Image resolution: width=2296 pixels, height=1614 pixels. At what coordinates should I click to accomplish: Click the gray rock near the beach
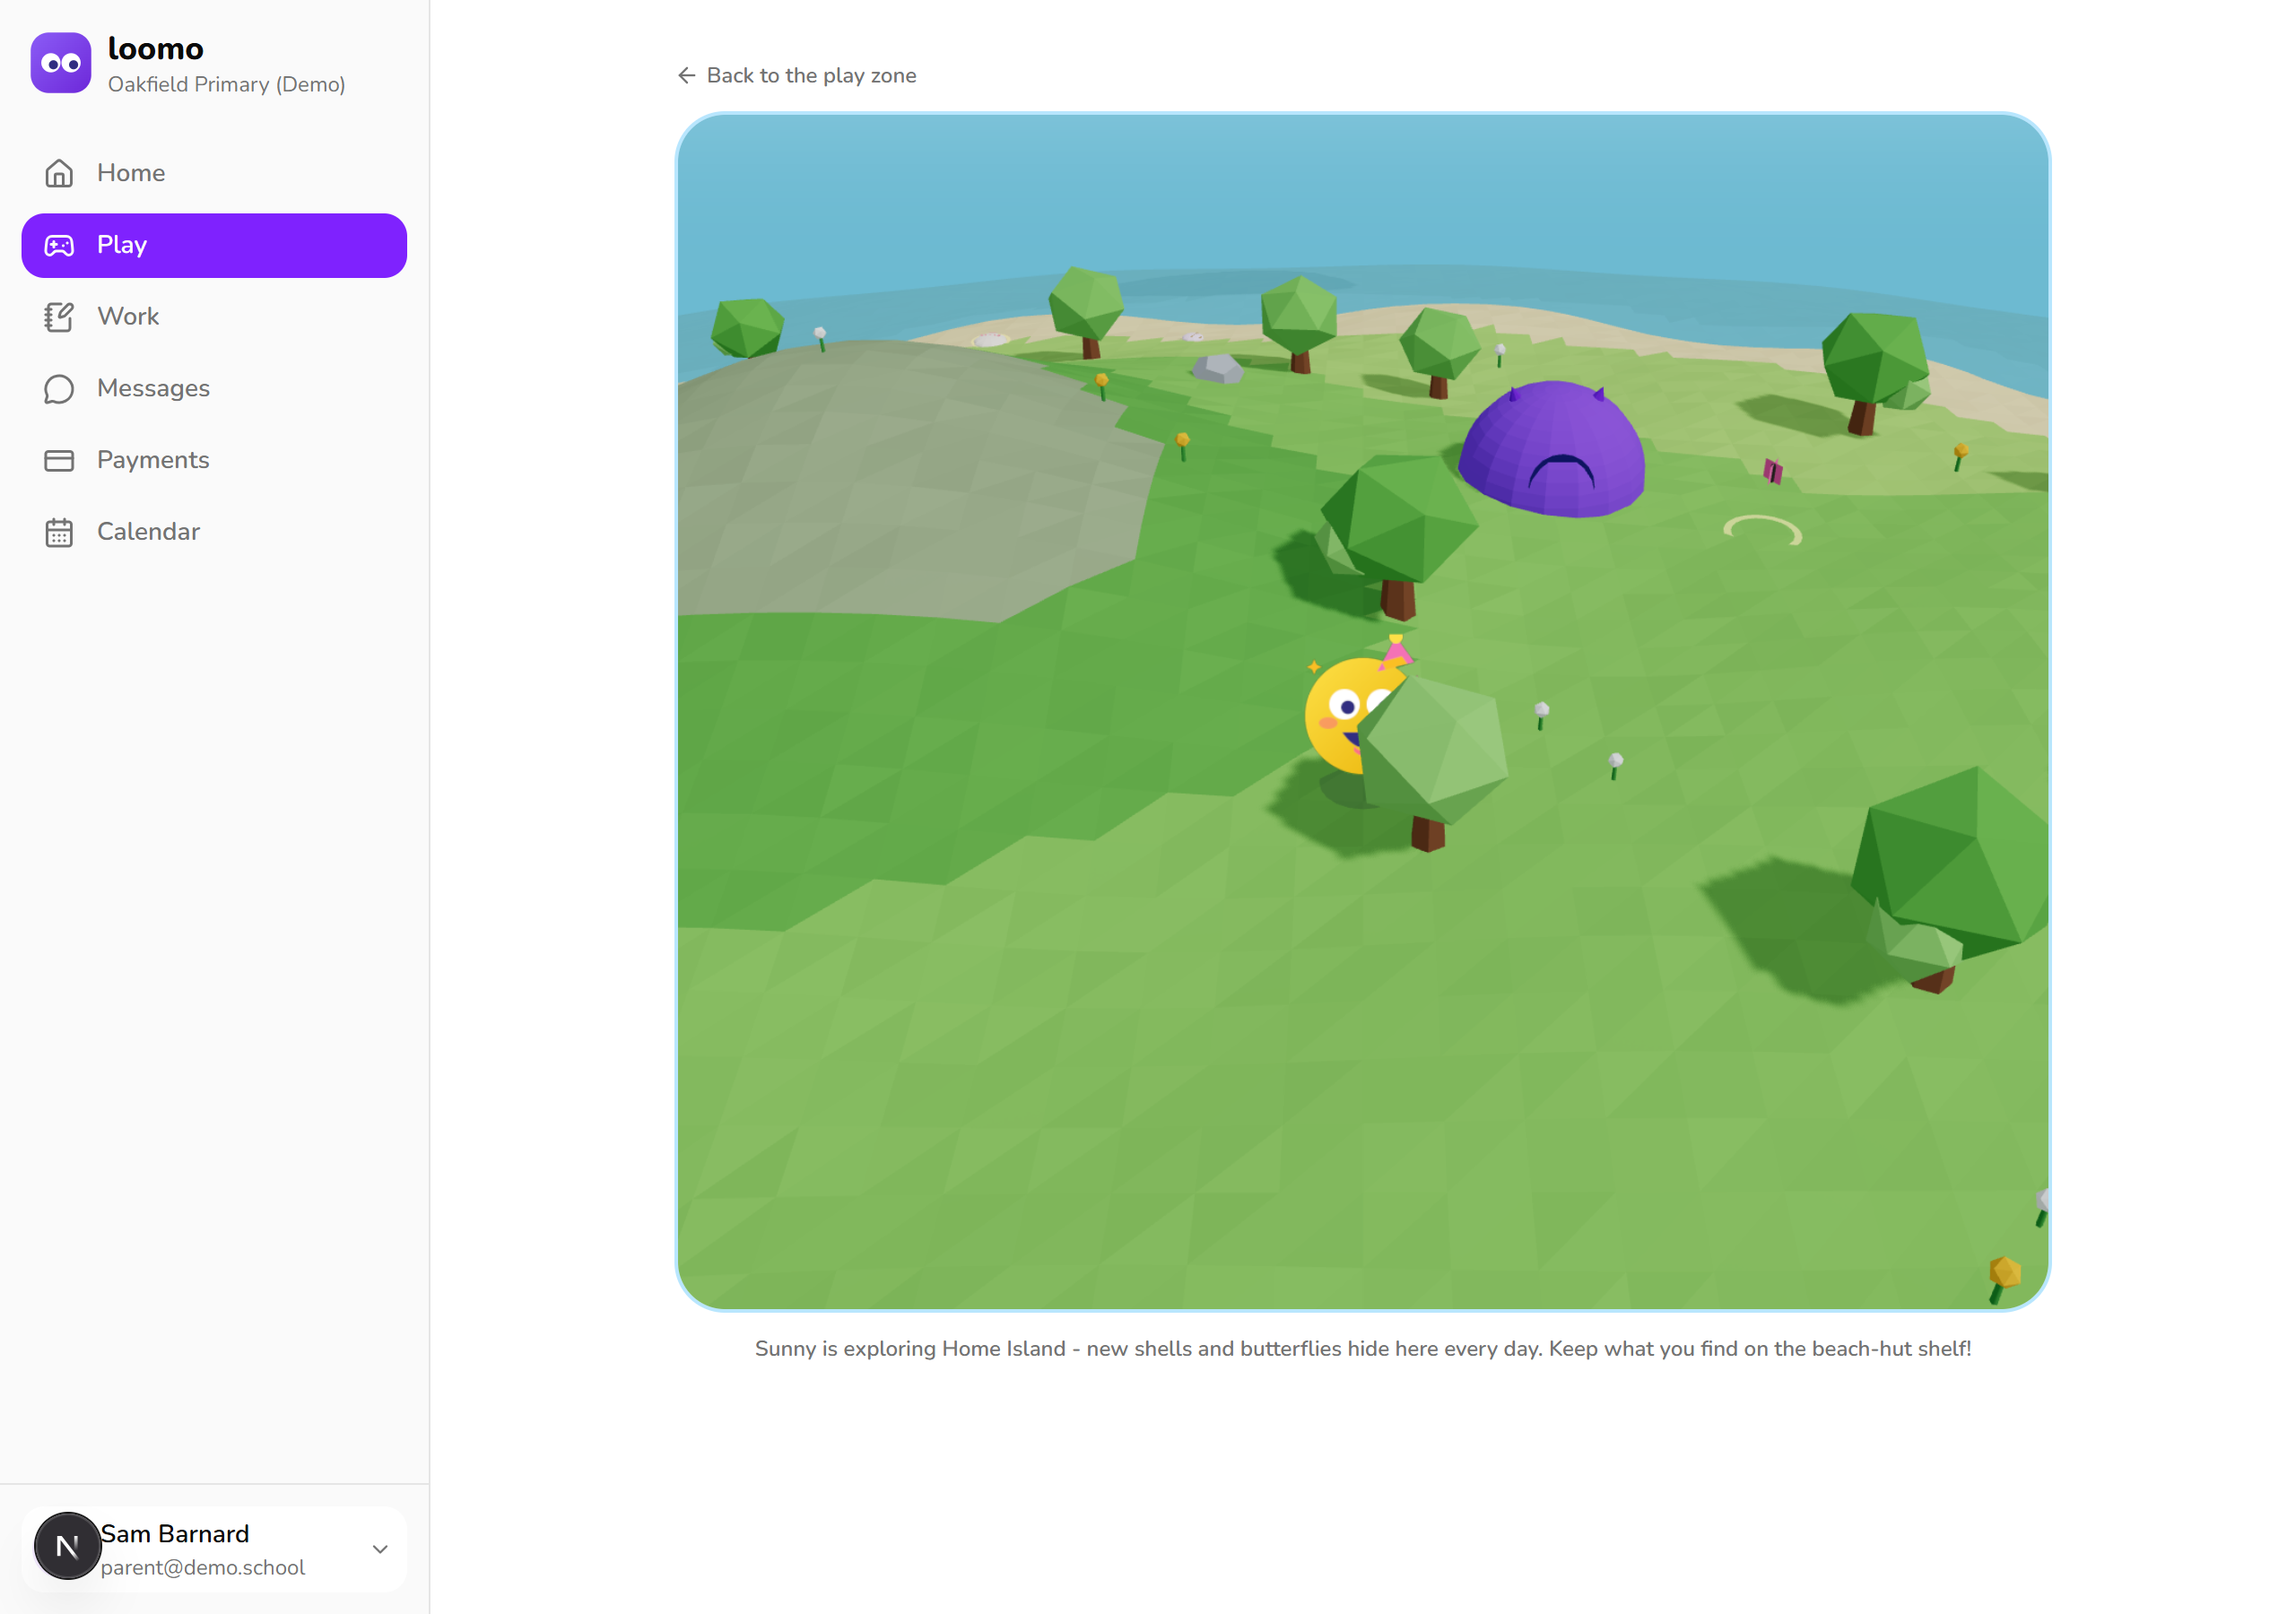coord(1217,369)
